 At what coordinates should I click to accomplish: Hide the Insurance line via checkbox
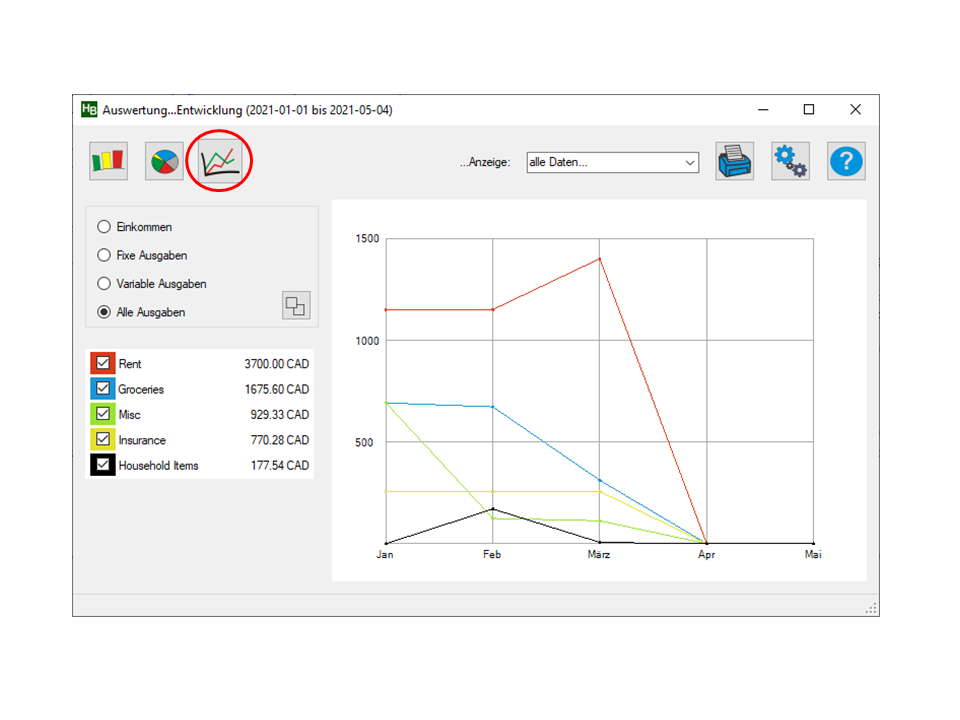click(x=103, y=440)
